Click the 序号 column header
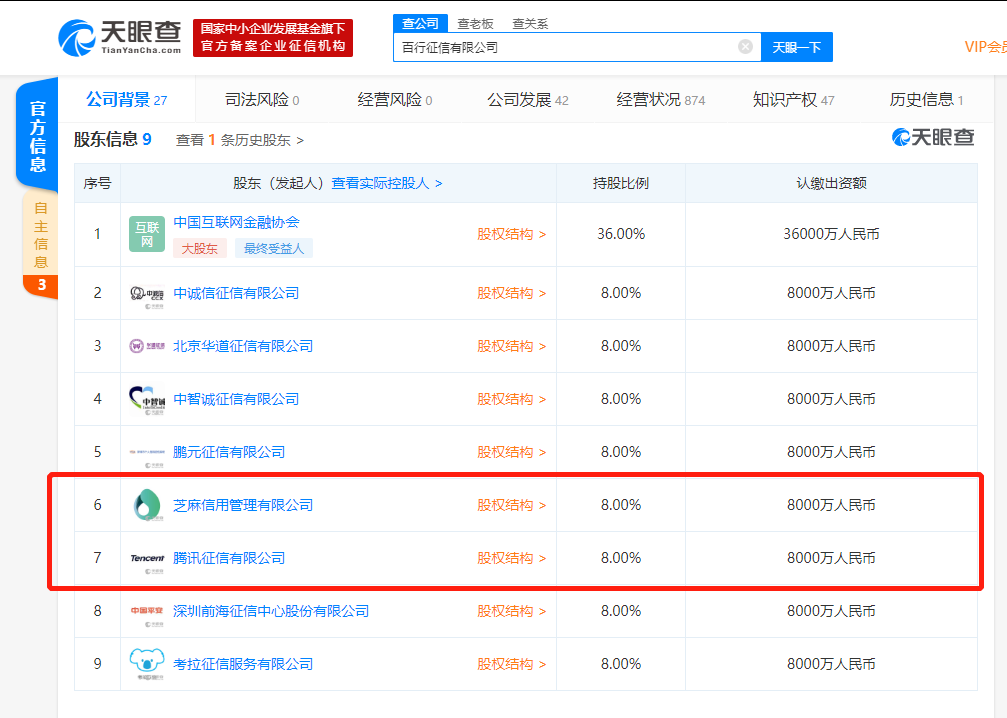The width and height of the screenshot is (1007, 718). (98, 183)
